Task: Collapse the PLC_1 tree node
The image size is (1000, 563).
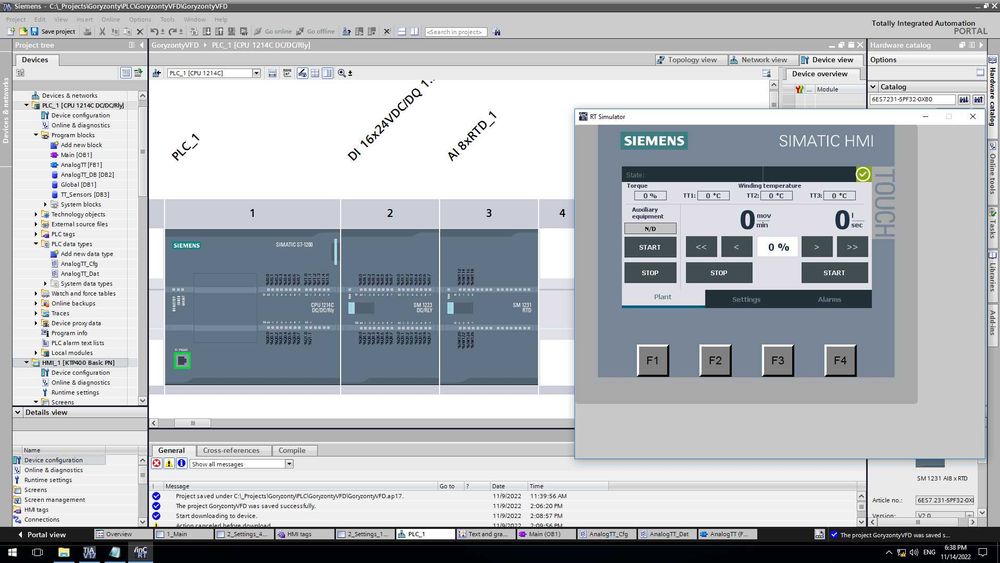Action: point(27,105)
